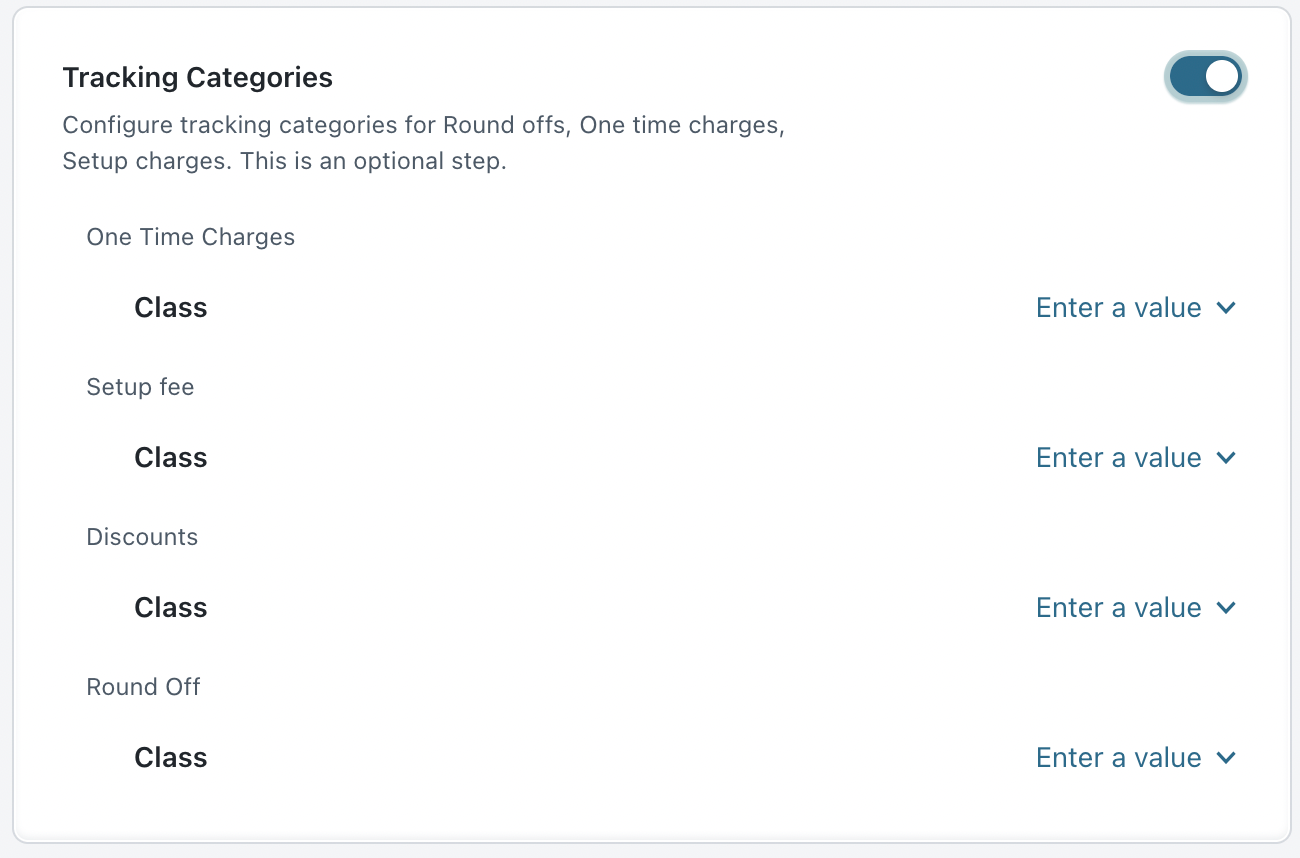Open 'Enter a value' dropdown under Setup fee

[x=1118, y=458]
